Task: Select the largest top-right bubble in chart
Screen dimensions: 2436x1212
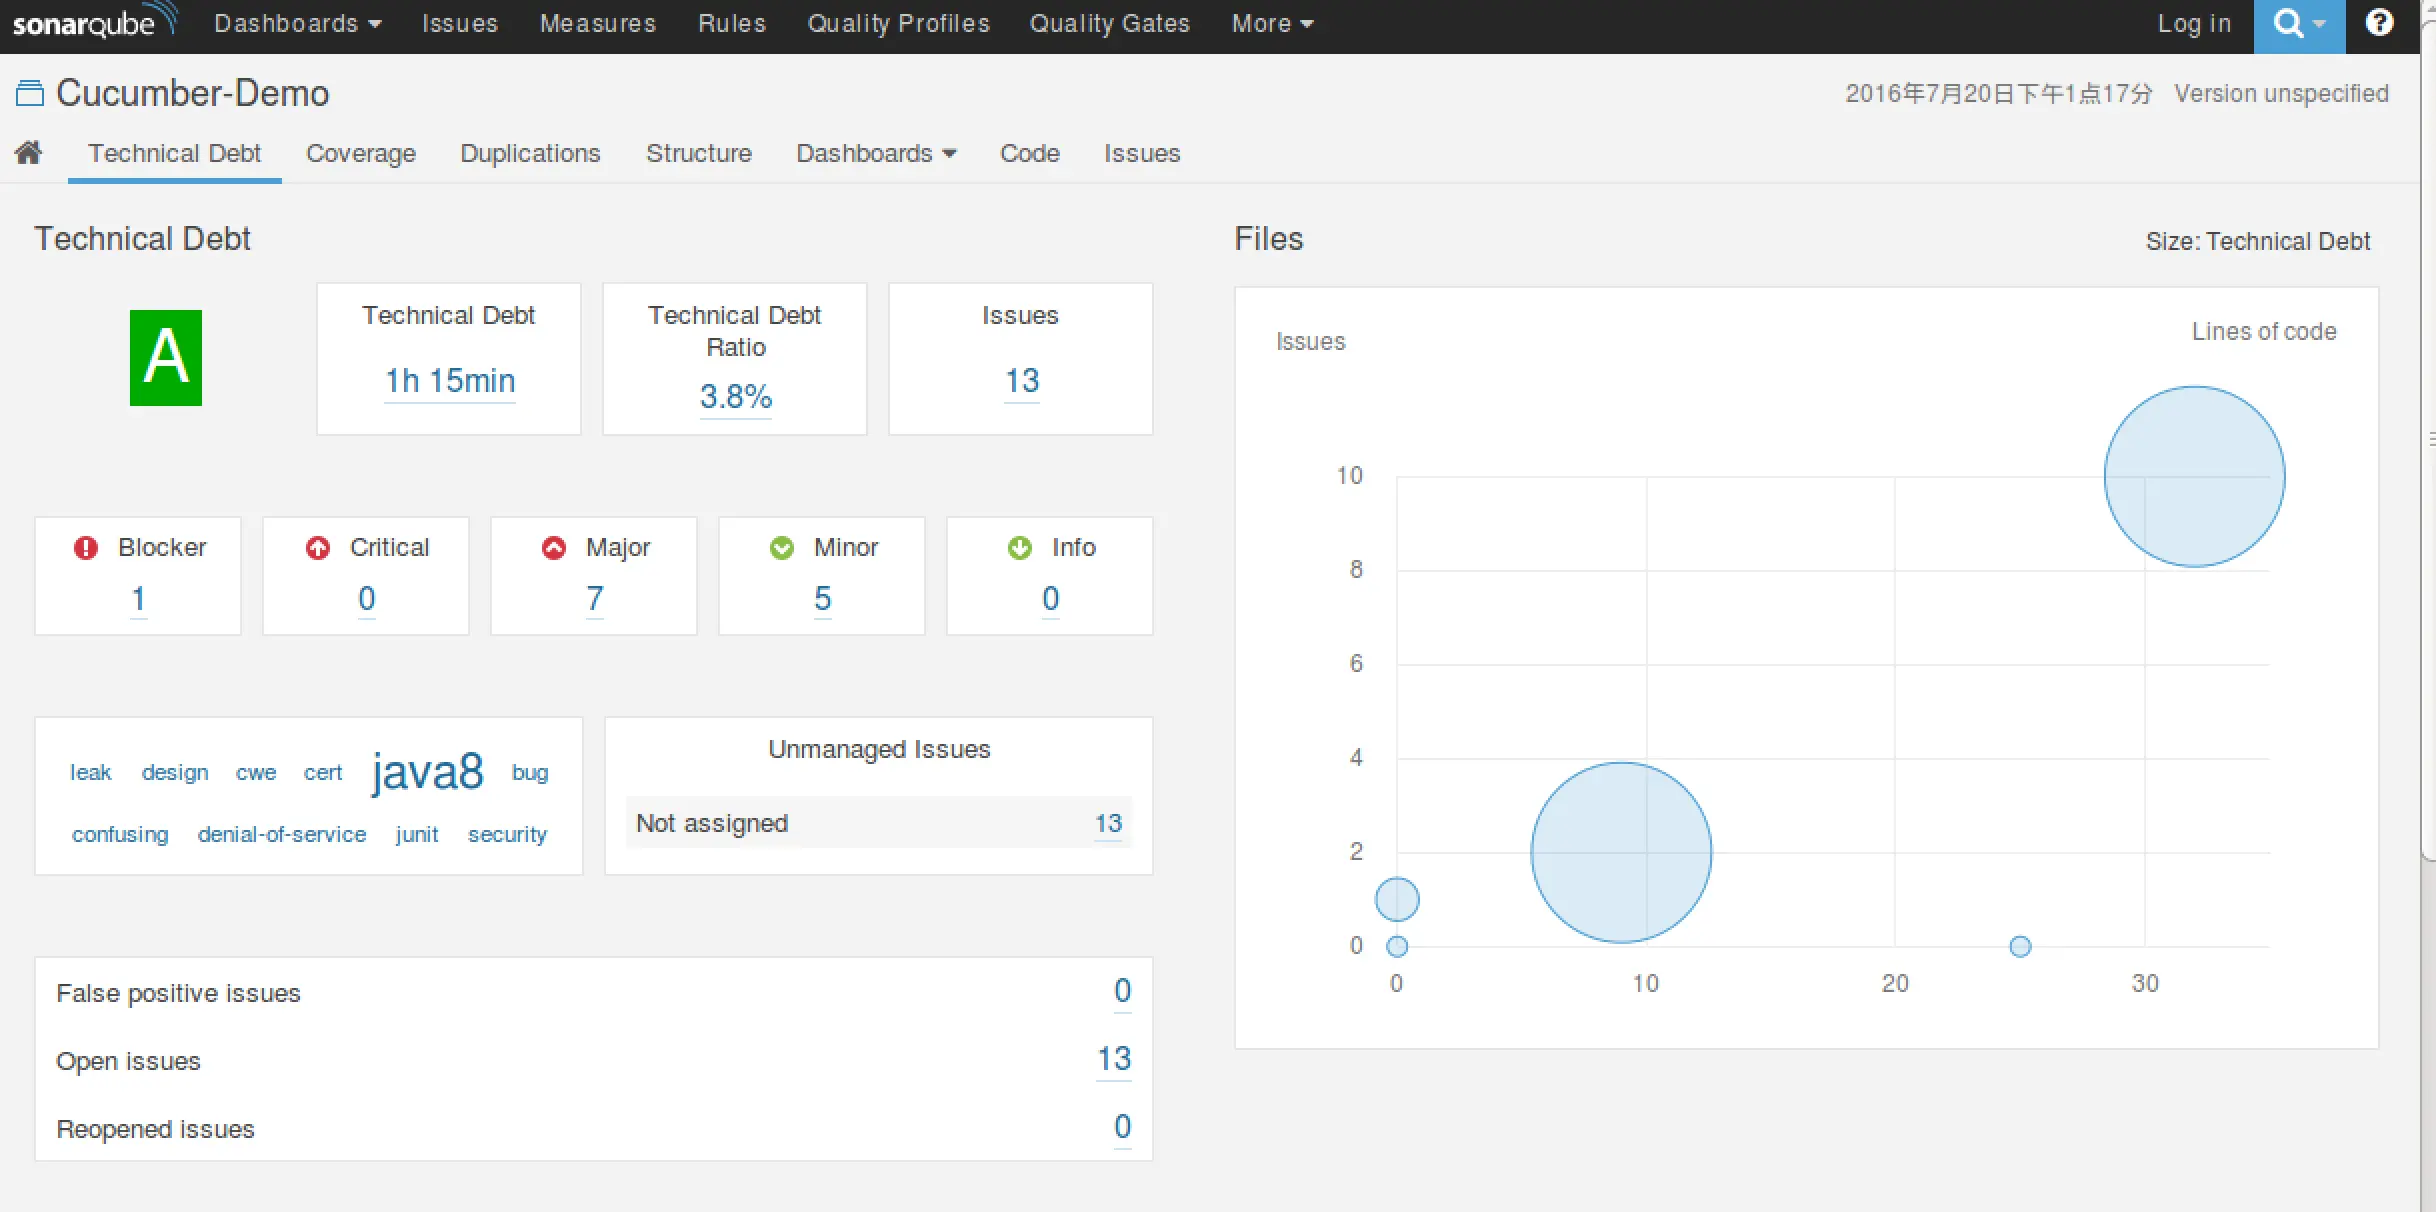Action: coord(2194,476)
